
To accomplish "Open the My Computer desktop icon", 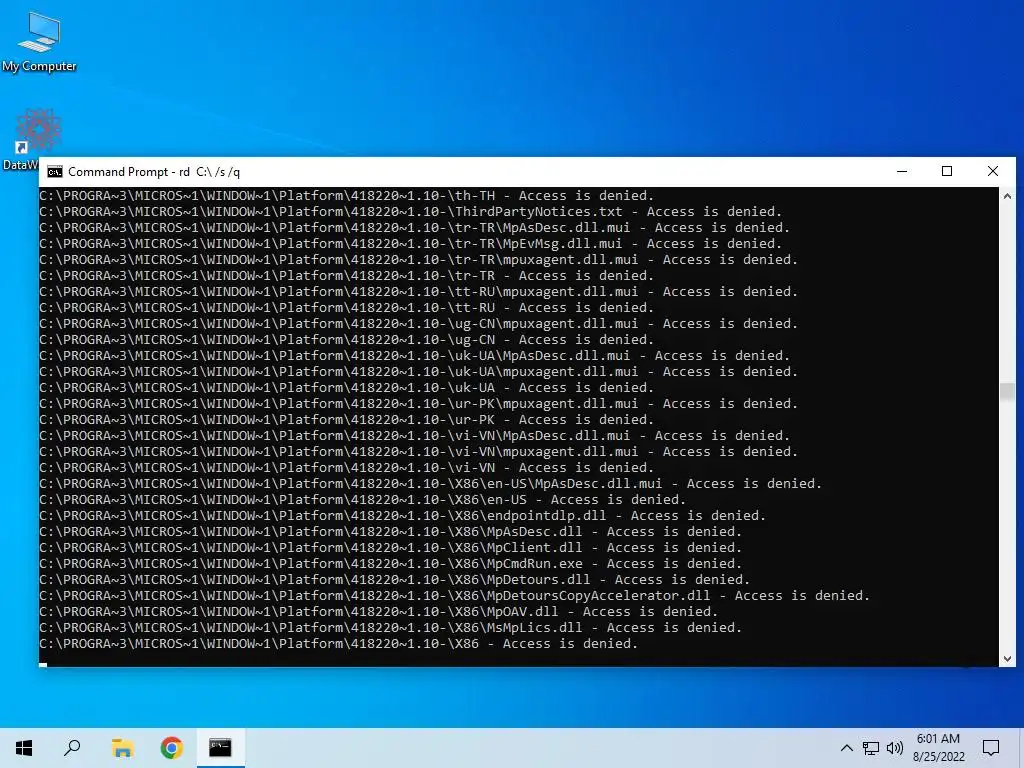I will [x=39, y=41].
